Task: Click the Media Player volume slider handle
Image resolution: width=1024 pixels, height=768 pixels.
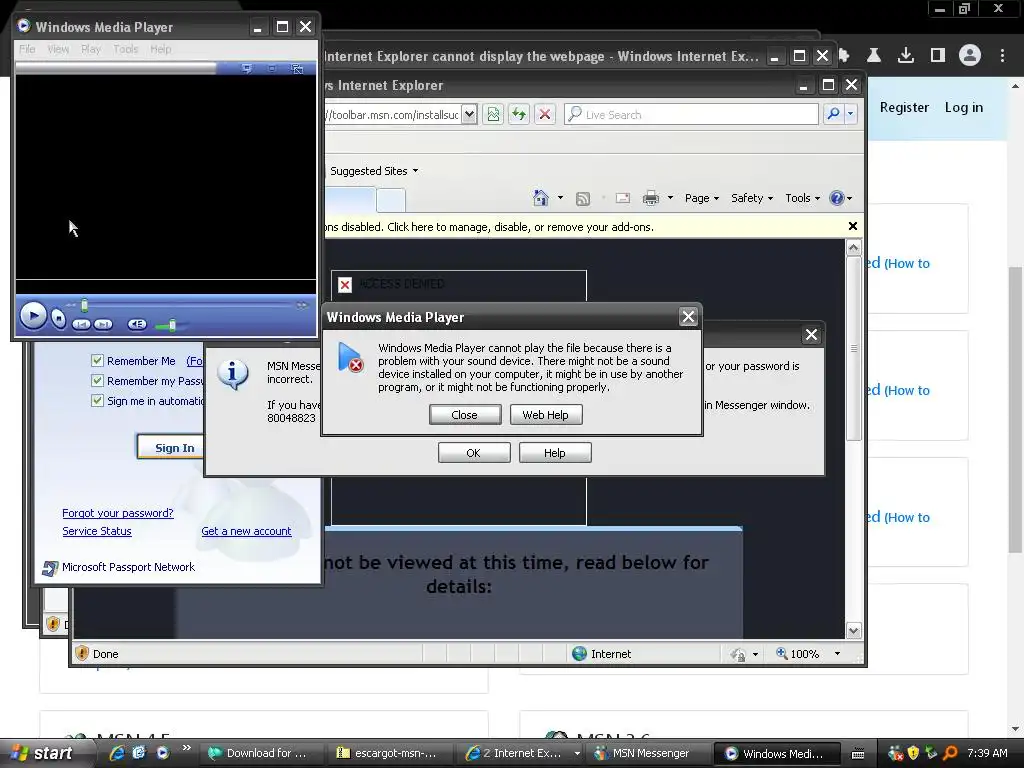Action: click(x=172, y=325)
